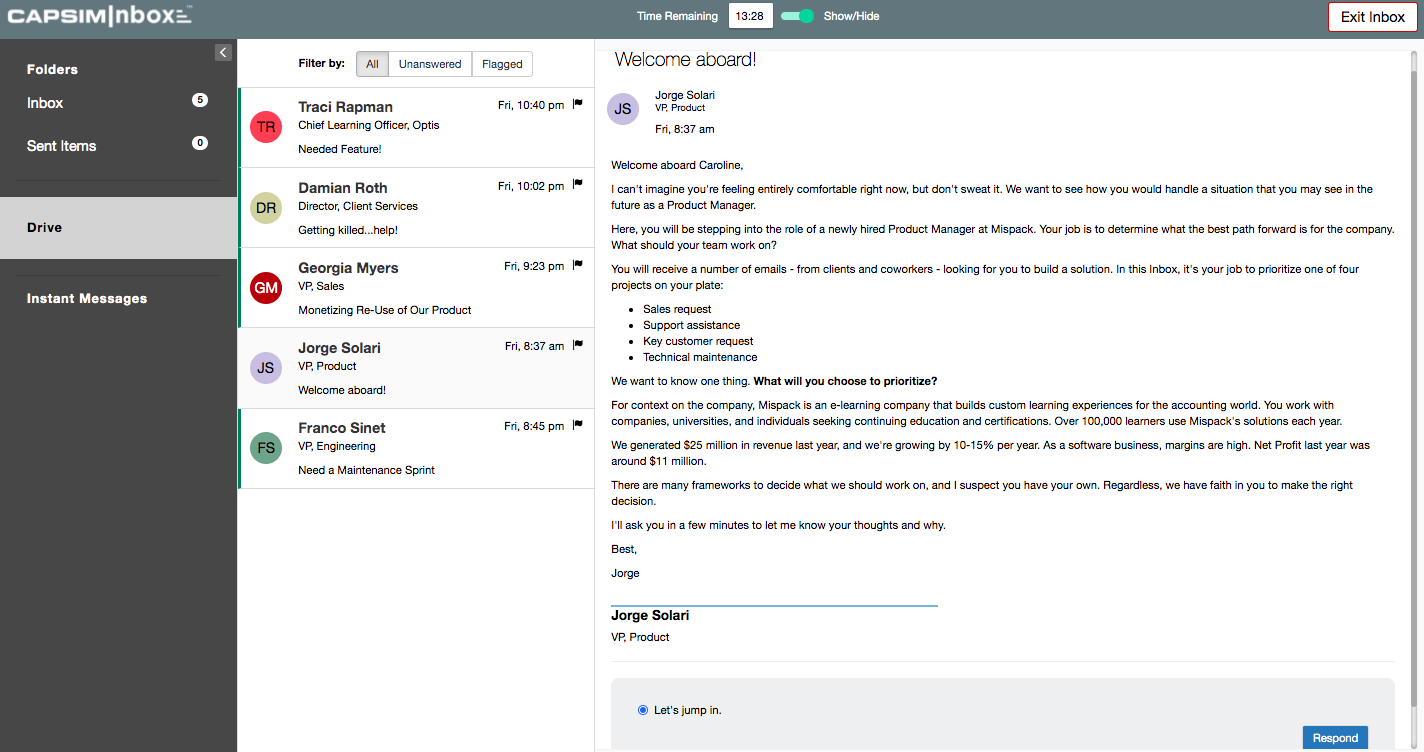Click the TR avatar for Traci Rapman
Screen dimensions: 1424x752
click(x=266, y=127)
